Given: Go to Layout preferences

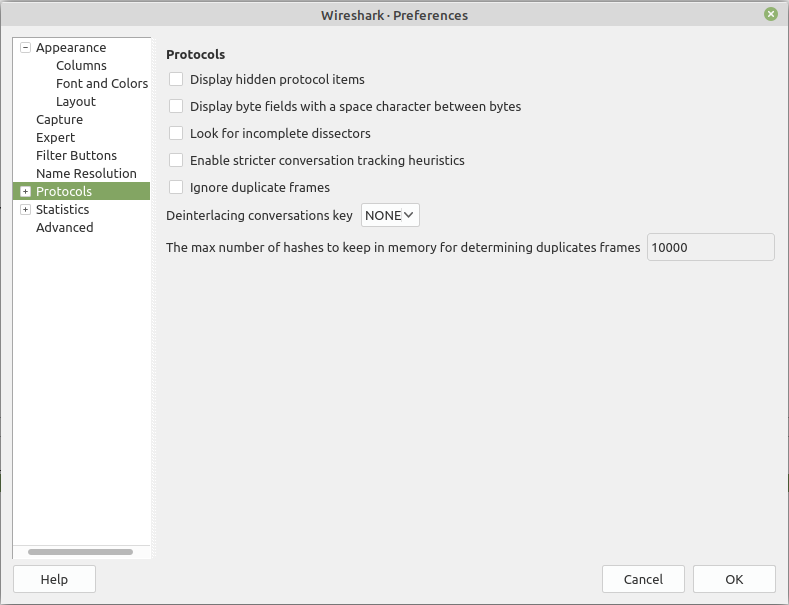Looking at the screenshot, I should click(76, 102).
